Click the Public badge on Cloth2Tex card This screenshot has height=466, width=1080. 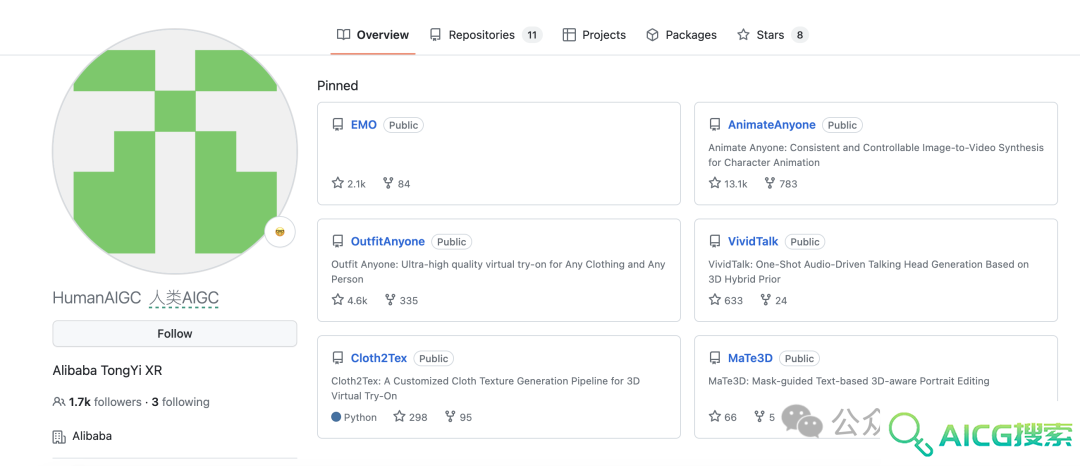434,358
